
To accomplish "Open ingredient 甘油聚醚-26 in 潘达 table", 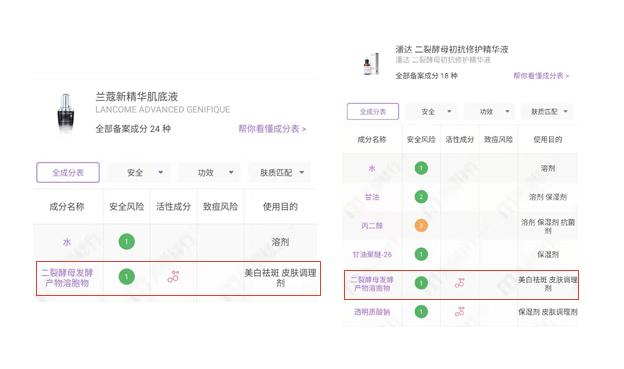I will coord(372,254).
